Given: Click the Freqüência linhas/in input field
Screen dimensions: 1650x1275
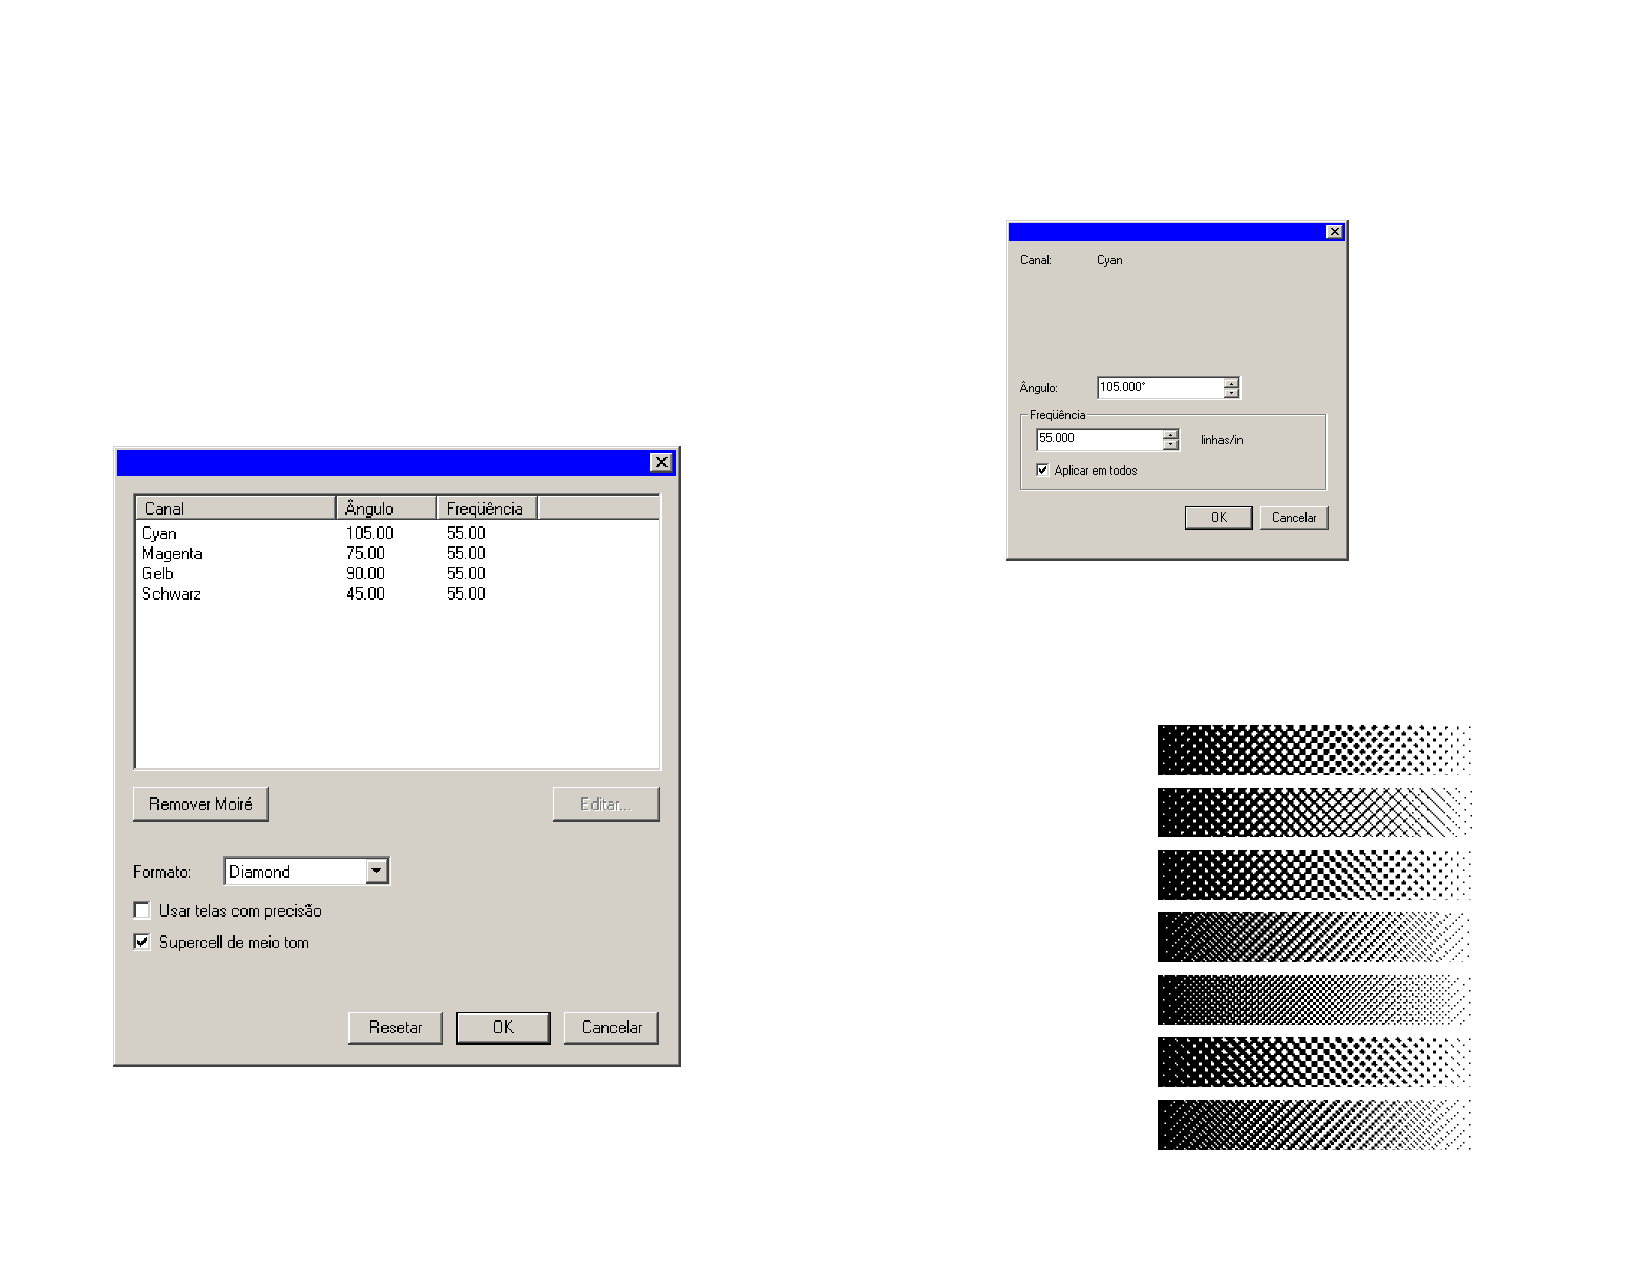Looking at the screenshot, I should pos(1098,439).
